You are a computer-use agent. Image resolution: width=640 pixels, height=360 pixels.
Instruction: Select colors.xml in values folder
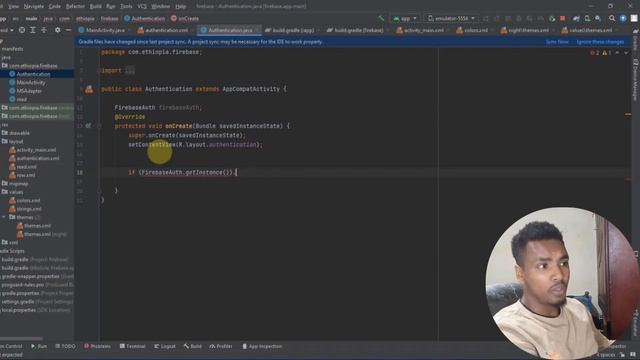[x=25, y=200]
